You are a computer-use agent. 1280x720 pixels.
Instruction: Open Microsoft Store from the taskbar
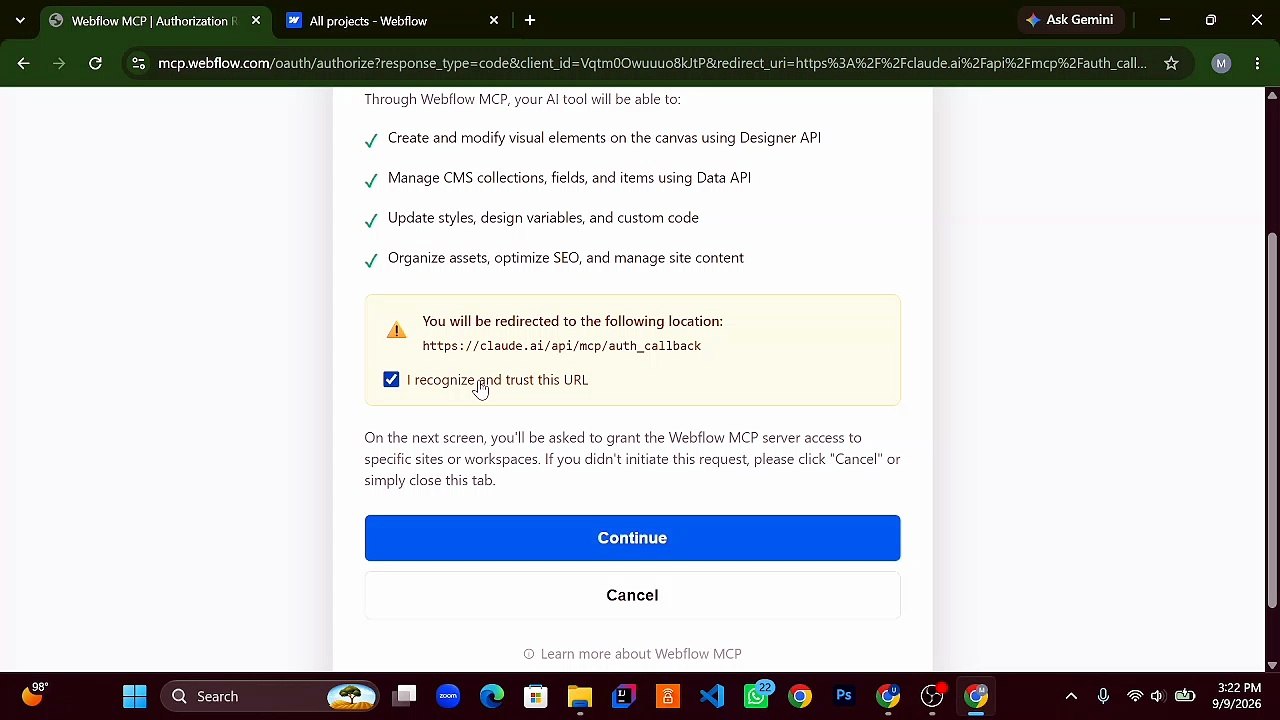pos(536,696)
